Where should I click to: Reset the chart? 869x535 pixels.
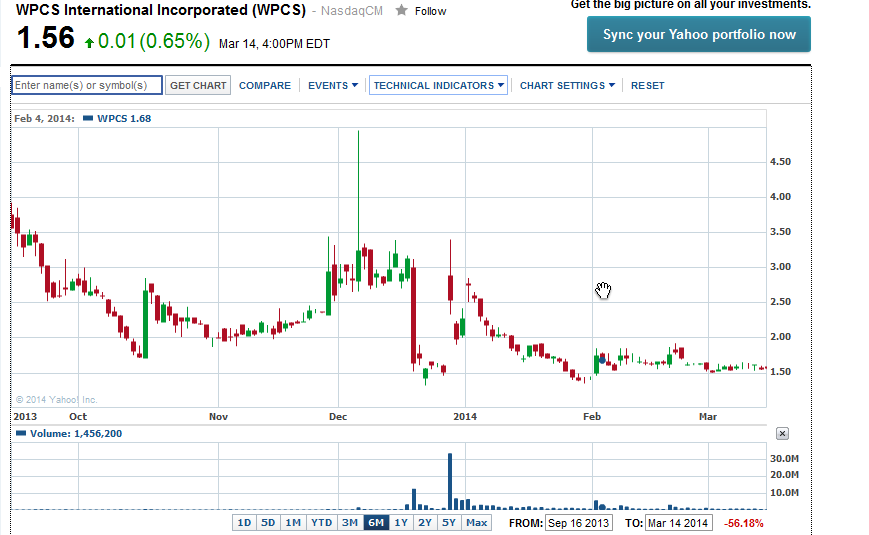(x=647, y=85)
